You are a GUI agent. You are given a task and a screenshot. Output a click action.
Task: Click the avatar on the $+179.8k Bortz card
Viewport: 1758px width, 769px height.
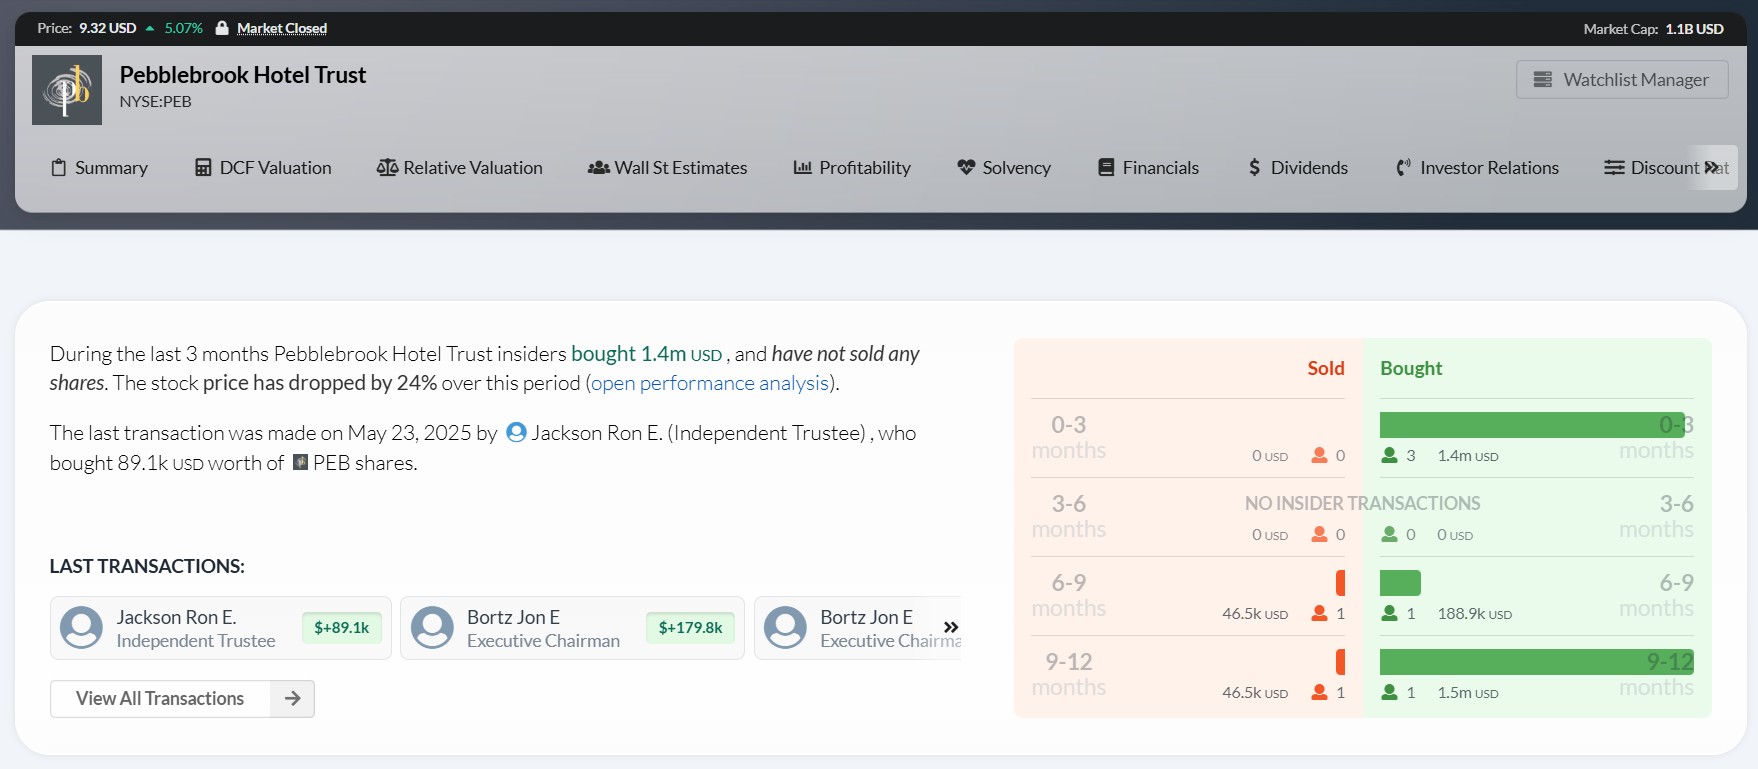coord(432,628)
